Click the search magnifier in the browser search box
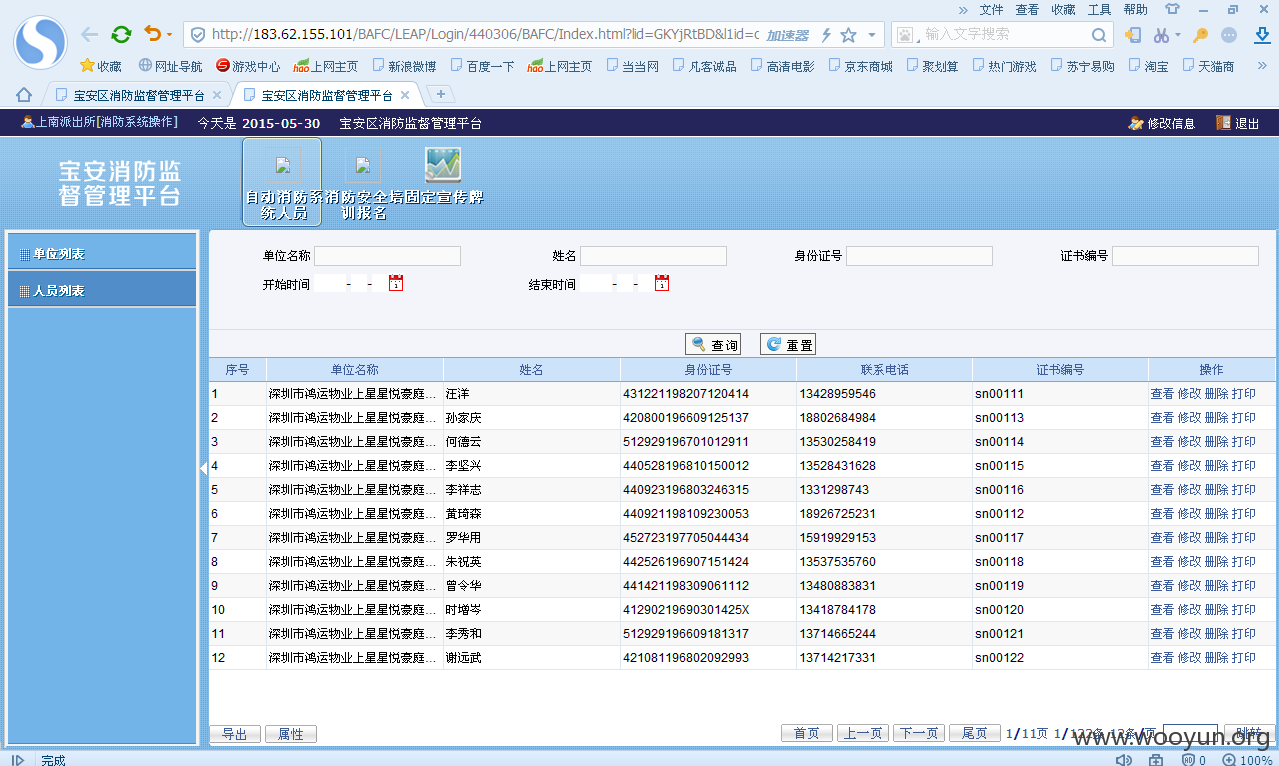The width and height of the screenshot is (1279, 766). (1098, 35)
